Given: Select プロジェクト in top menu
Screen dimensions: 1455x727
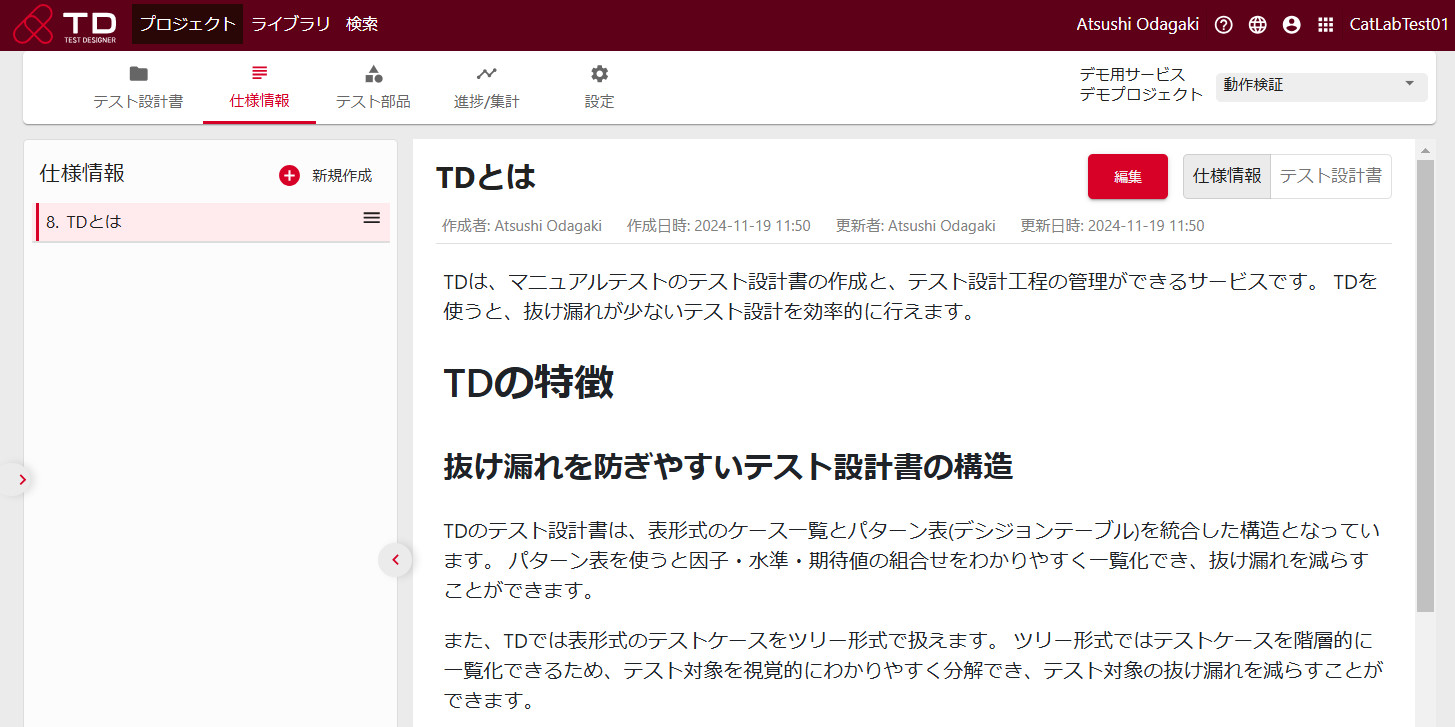Looking at the screenshot, I should pyautogui.click(x=187, y=25).
